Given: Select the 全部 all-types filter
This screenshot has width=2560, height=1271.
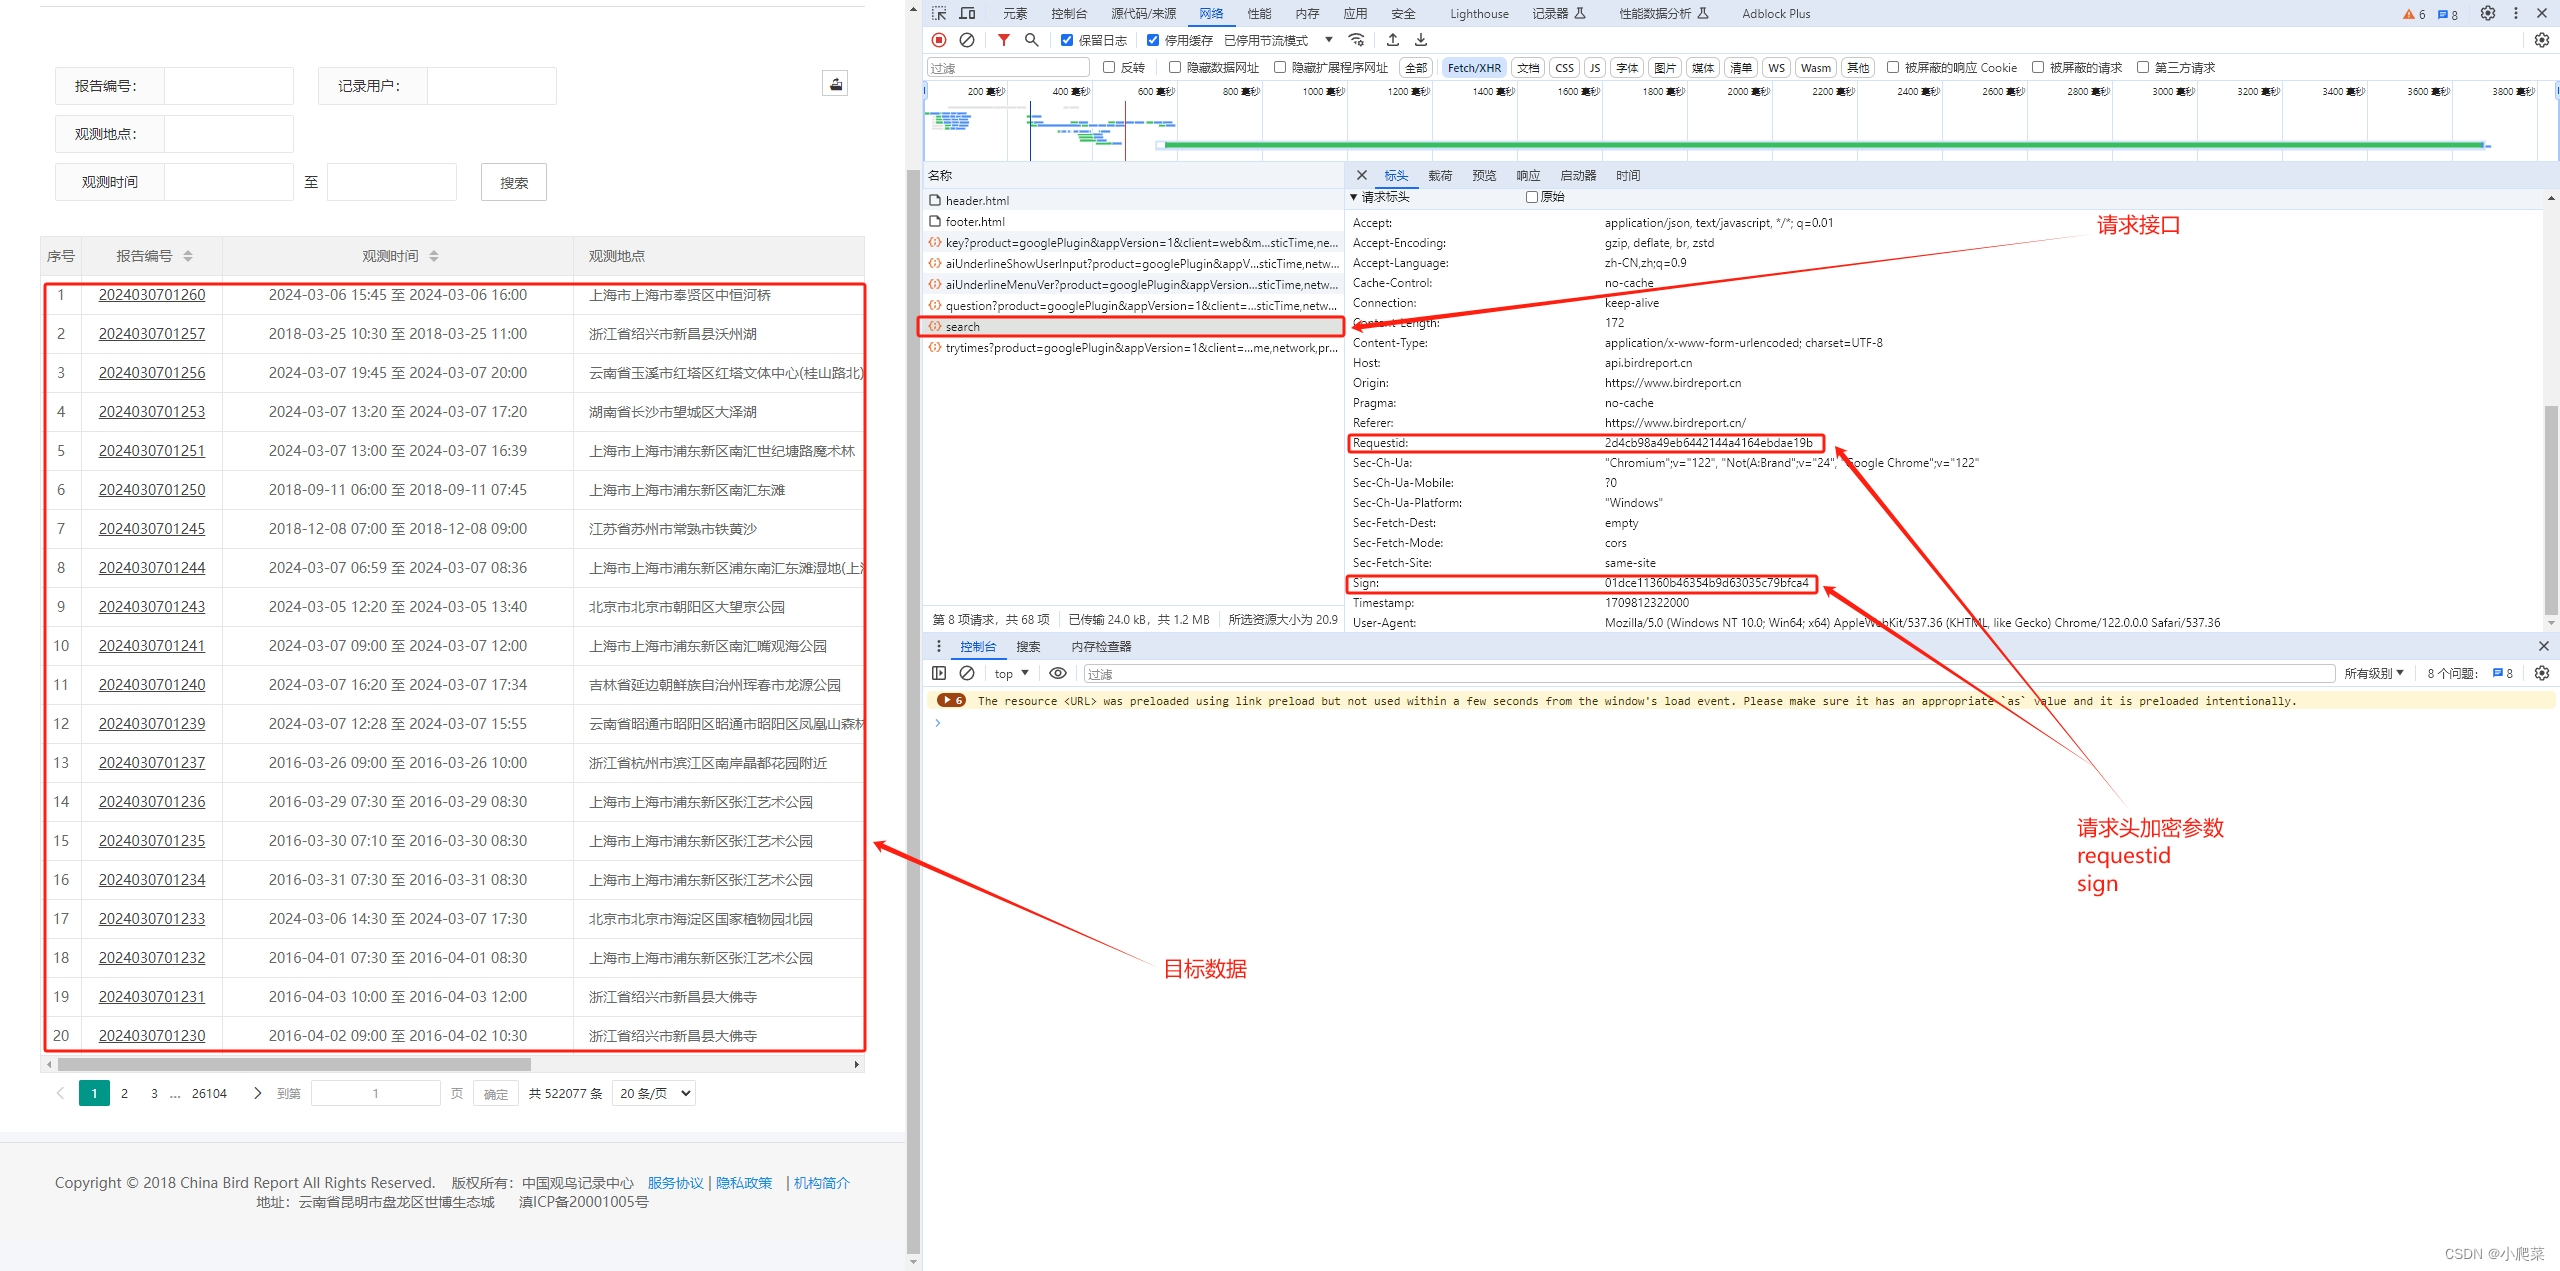Looking at the screenshot, I should (1416, 67).
